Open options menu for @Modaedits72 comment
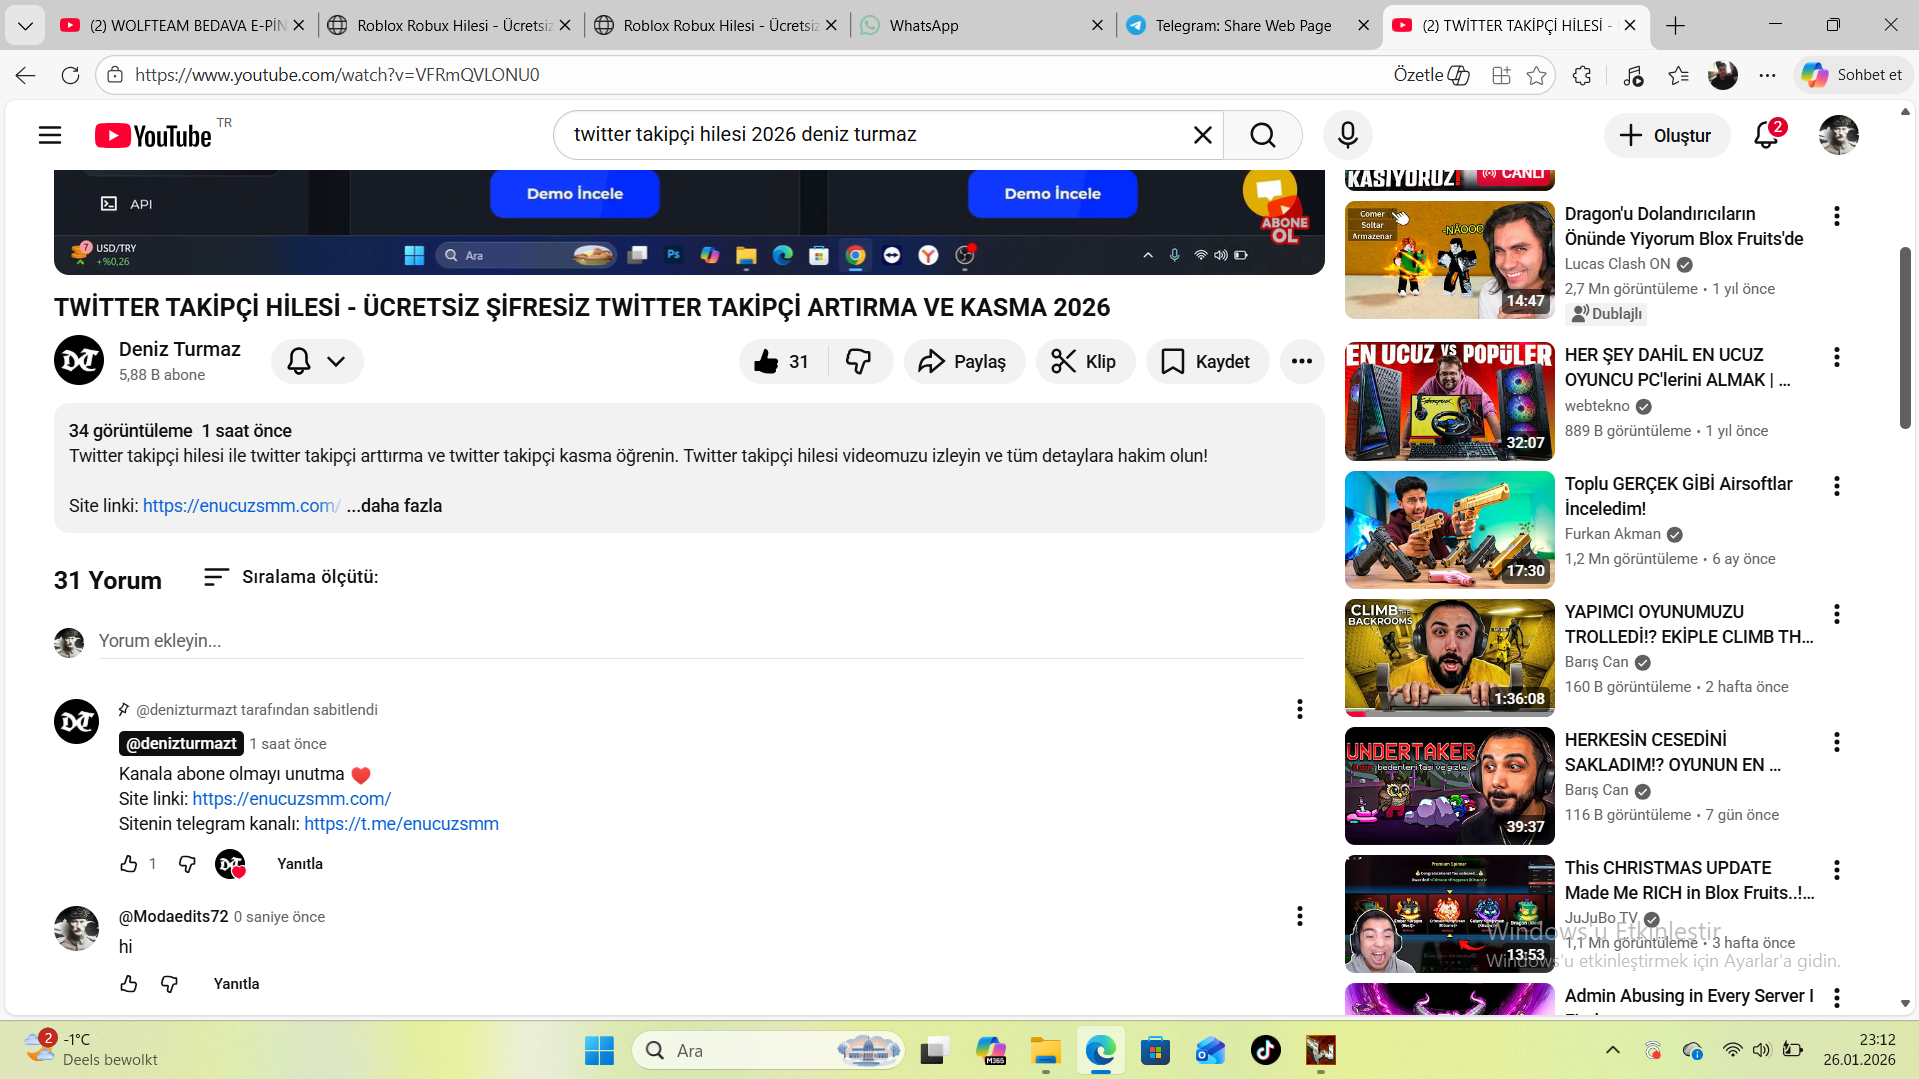 click(1299, 916)
